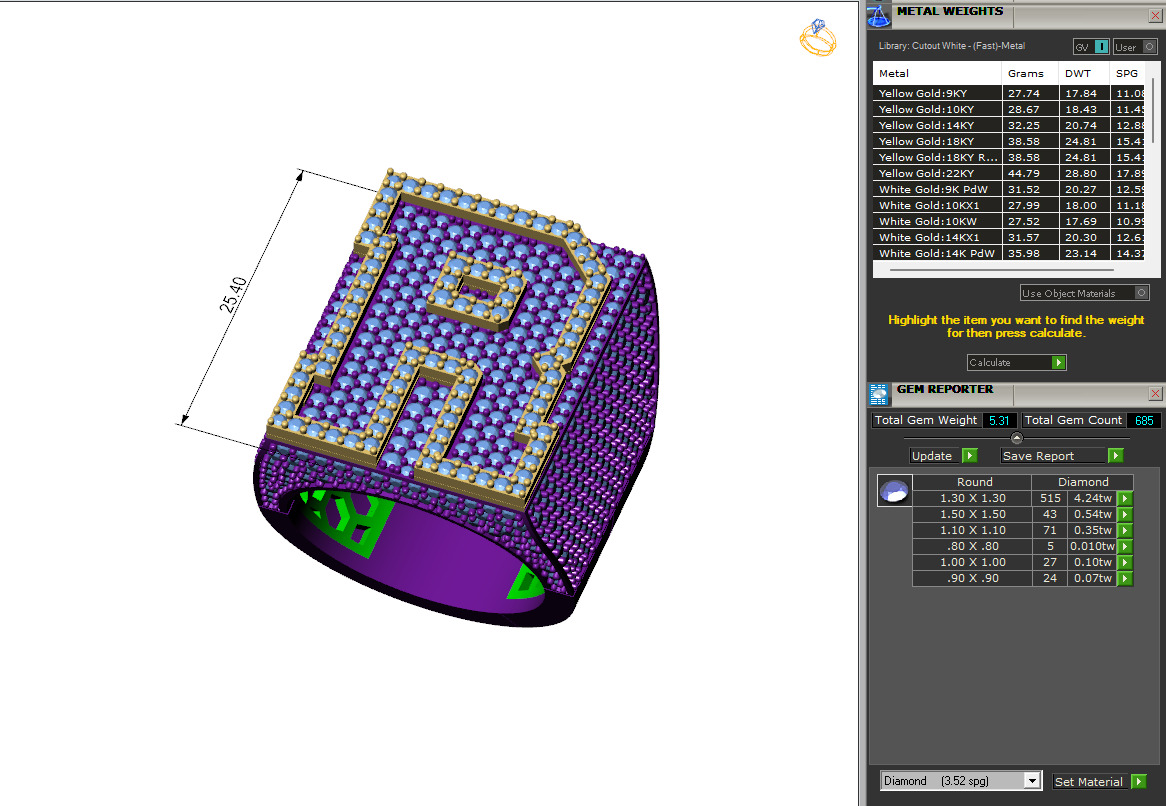Click the 20.74 DWT value

coord(1080,125)
